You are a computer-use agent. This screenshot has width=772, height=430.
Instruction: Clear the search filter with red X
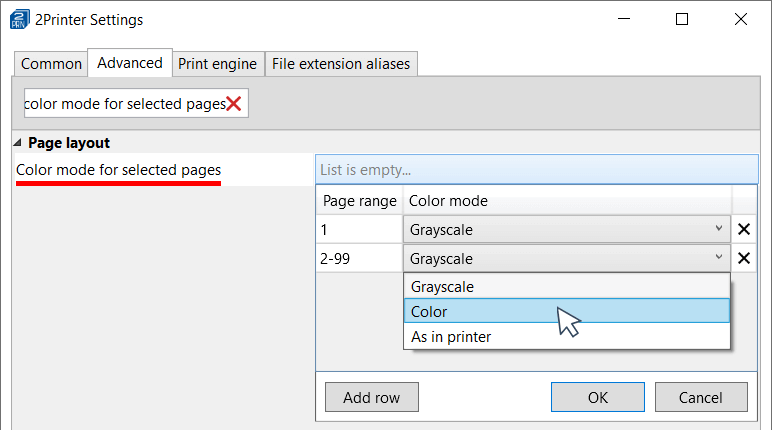pos(234,104)
